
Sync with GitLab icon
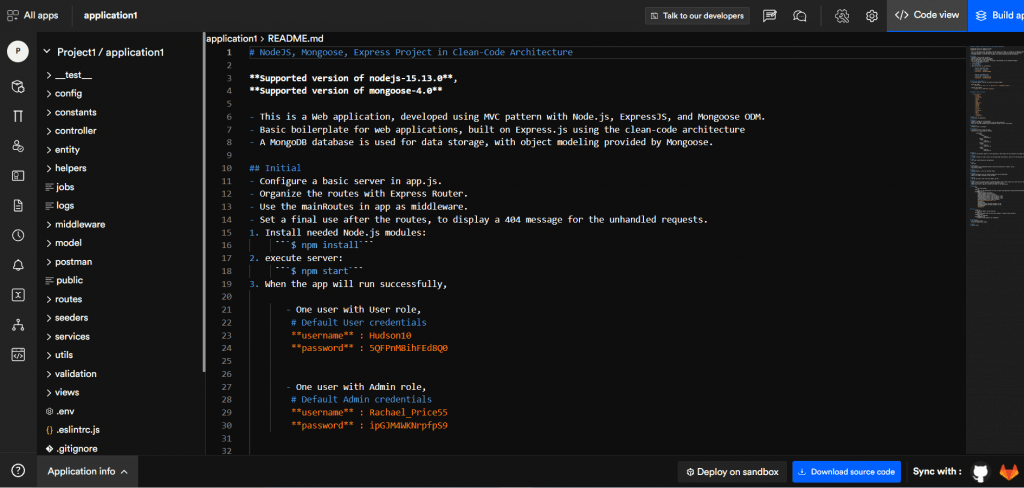tap(1008, 472)
